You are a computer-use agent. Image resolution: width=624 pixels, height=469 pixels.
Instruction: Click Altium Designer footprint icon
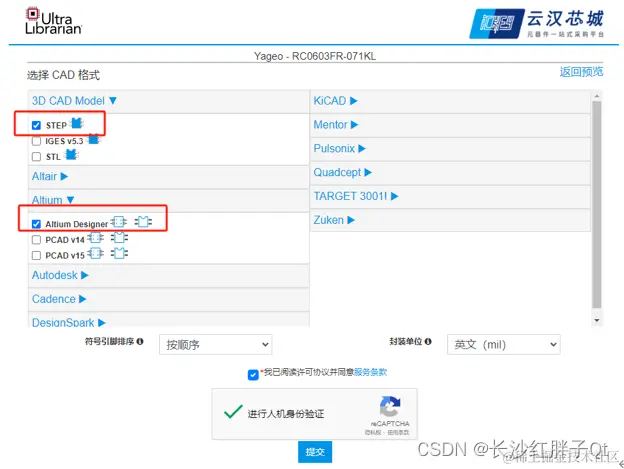click(143, 222)
